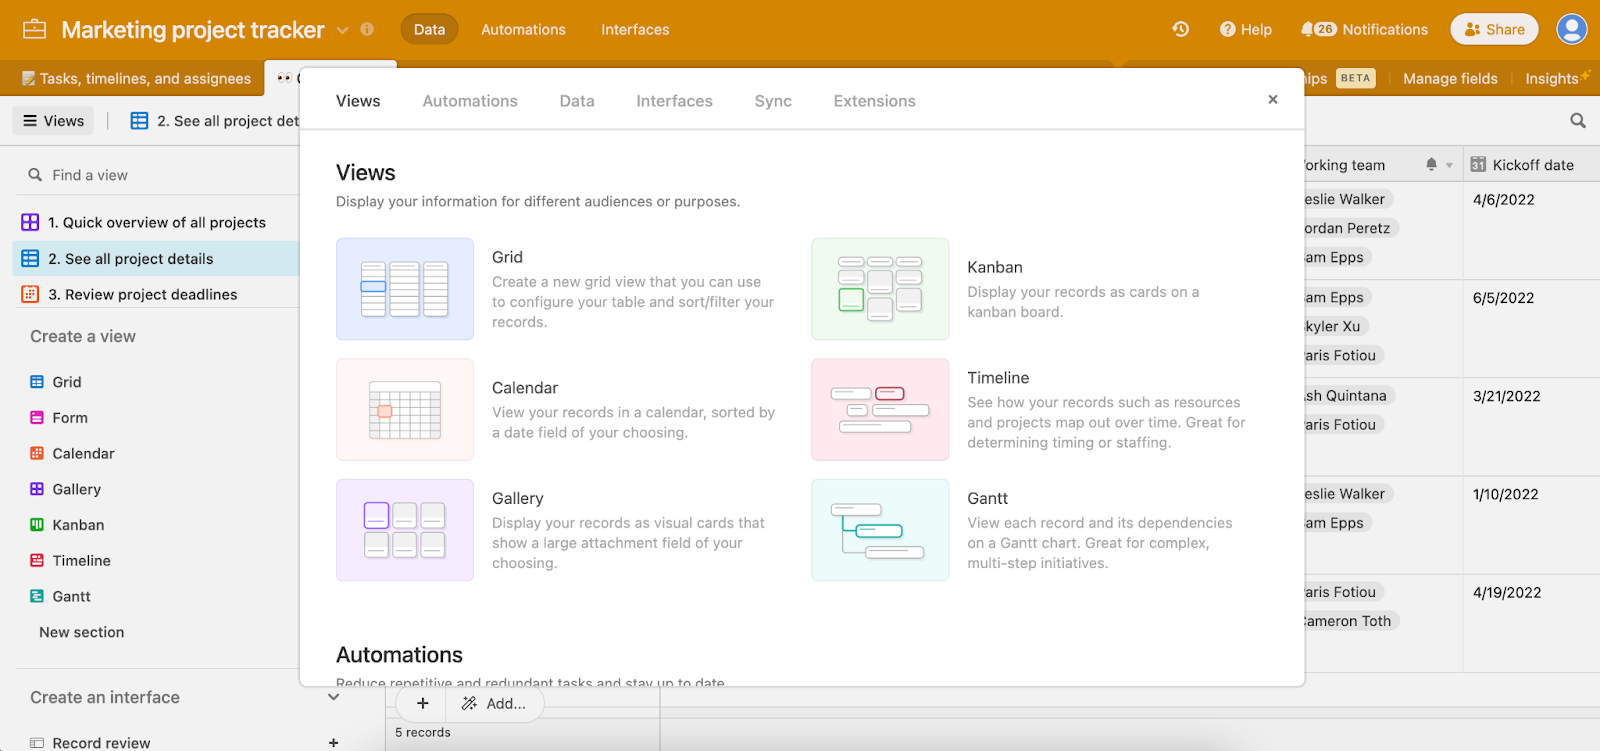Click the Kanban view thumbnail
Viewport: 1600px width, 751px height.
coord(880,289)
